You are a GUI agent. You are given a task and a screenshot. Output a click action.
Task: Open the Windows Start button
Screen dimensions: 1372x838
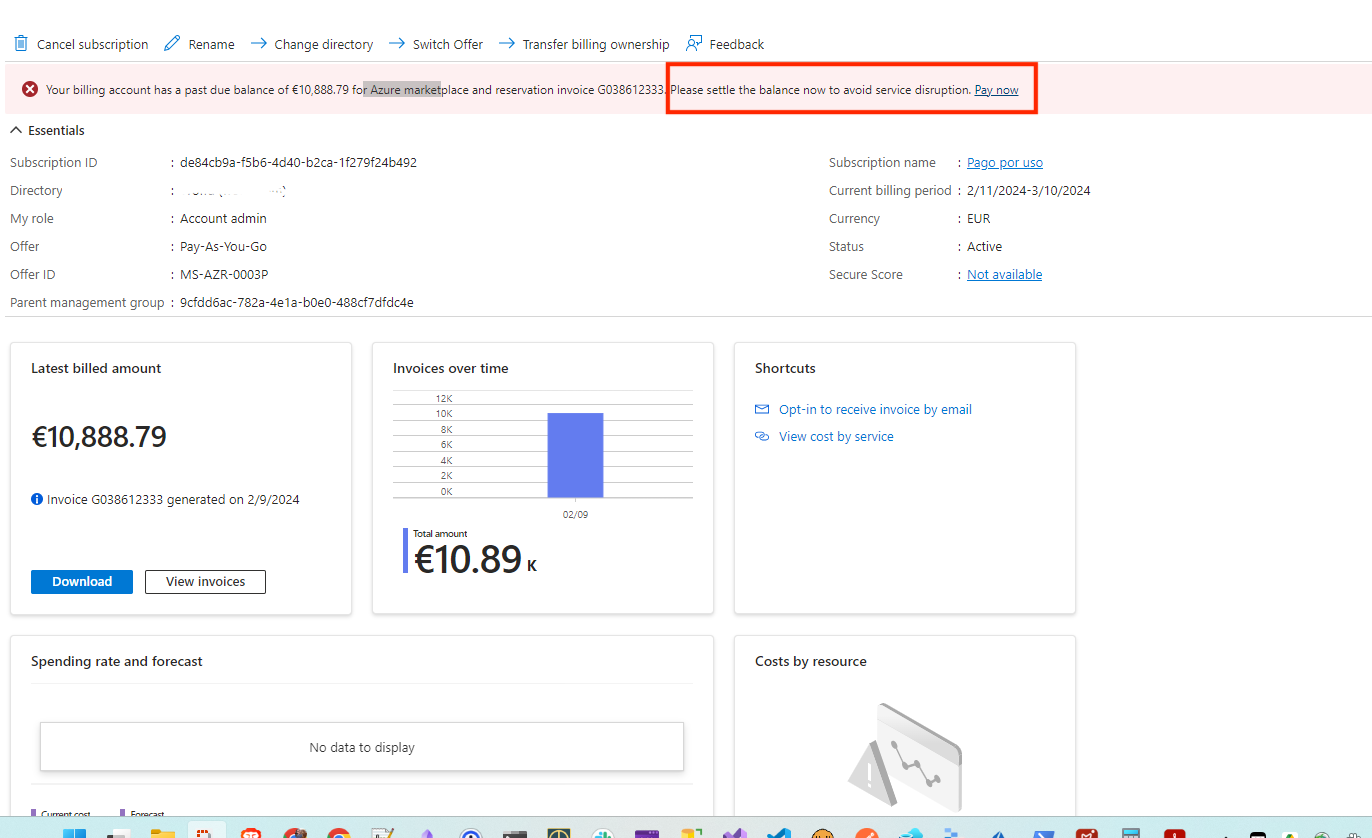coord(74,832)
